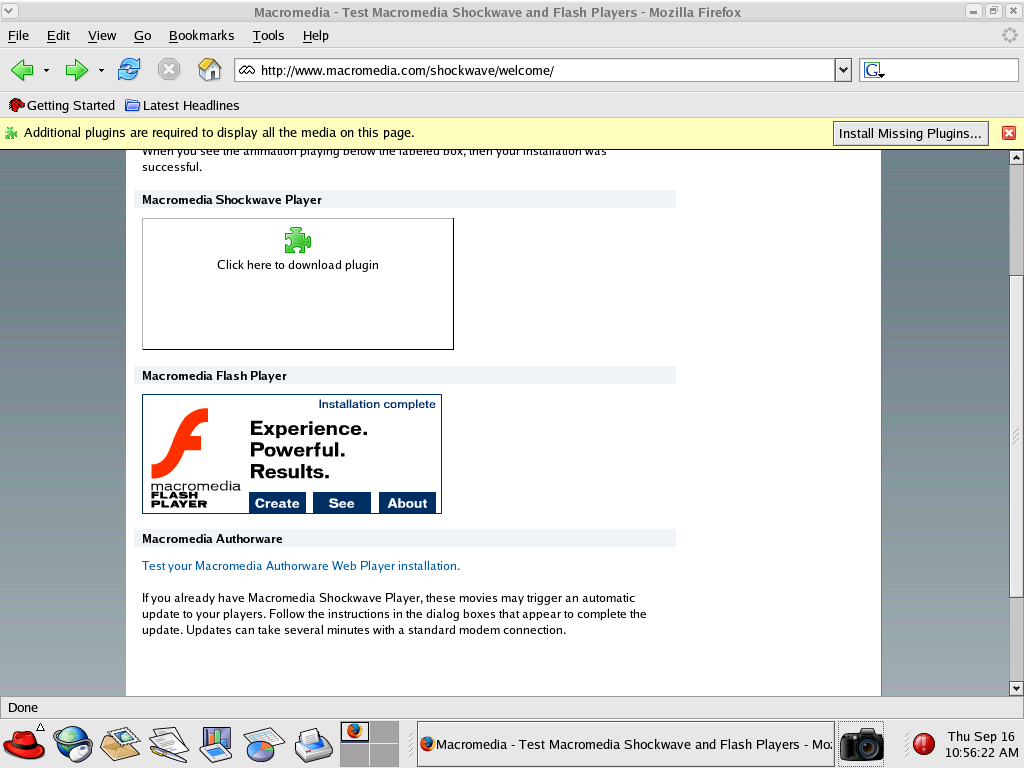
Task: Open the File menu
Action: tap(18, 36)
